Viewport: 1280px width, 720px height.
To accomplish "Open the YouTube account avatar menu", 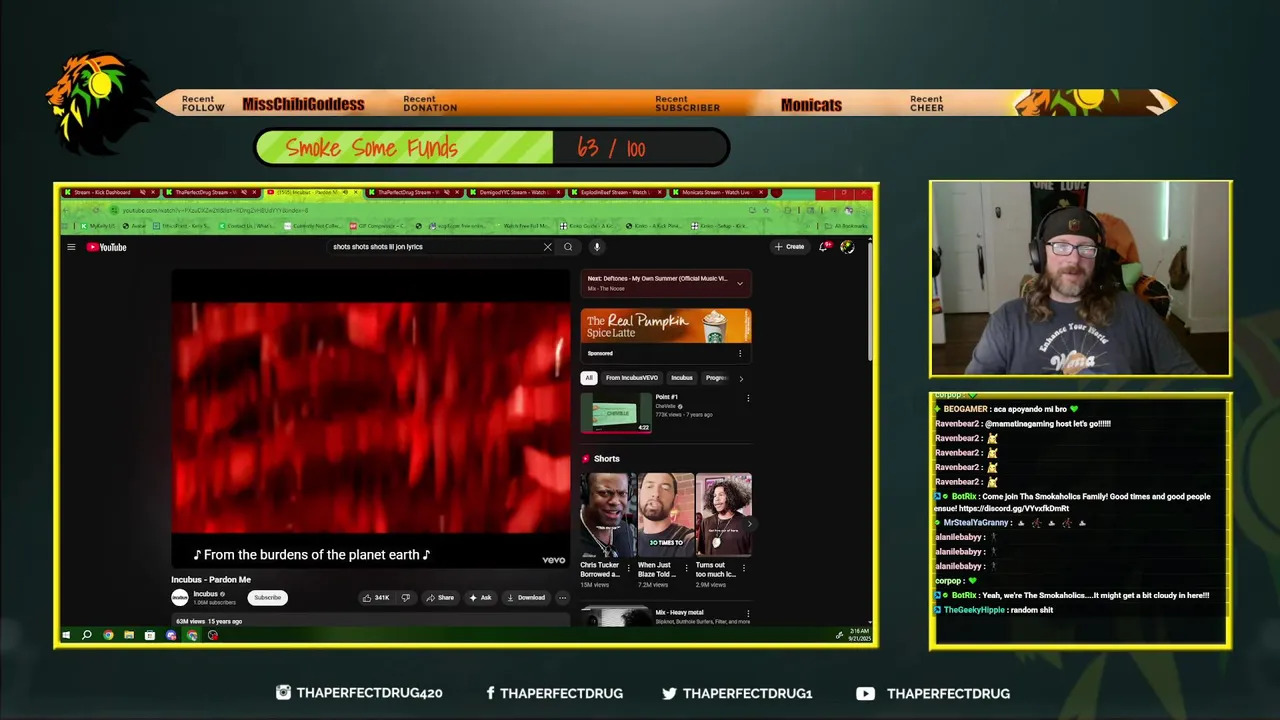I will pos(847,247).
